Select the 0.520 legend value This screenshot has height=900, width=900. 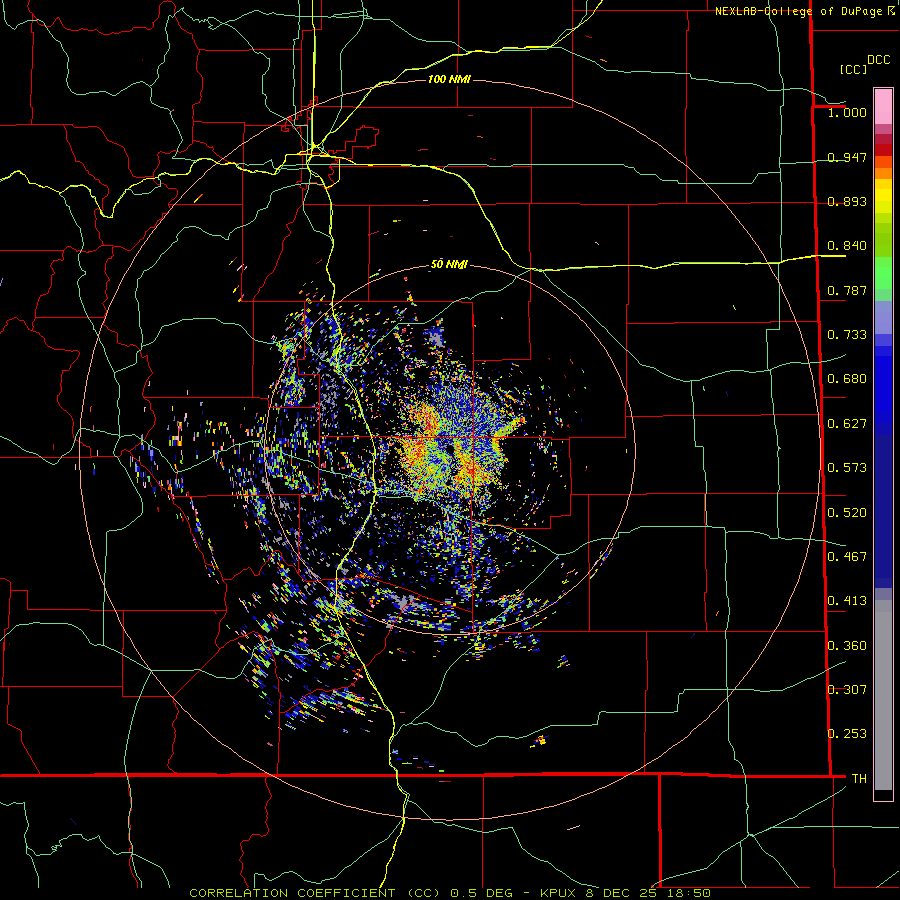tap(847, 513)
